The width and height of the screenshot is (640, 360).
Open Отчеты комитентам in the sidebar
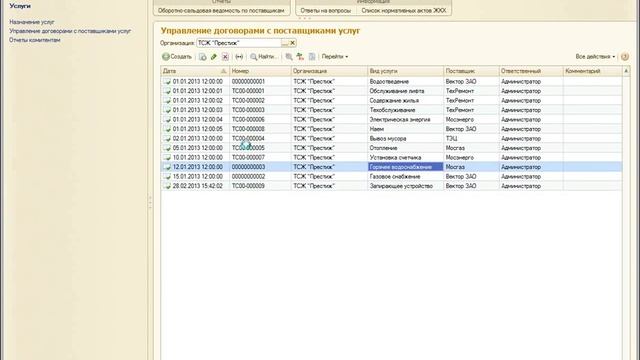pos(35,40)
